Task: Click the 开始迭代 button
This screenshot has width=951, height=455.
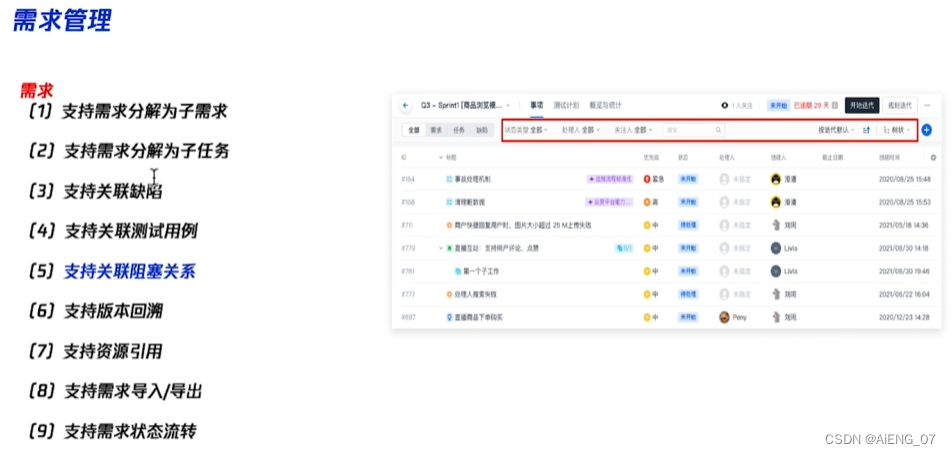Action: 862,105
